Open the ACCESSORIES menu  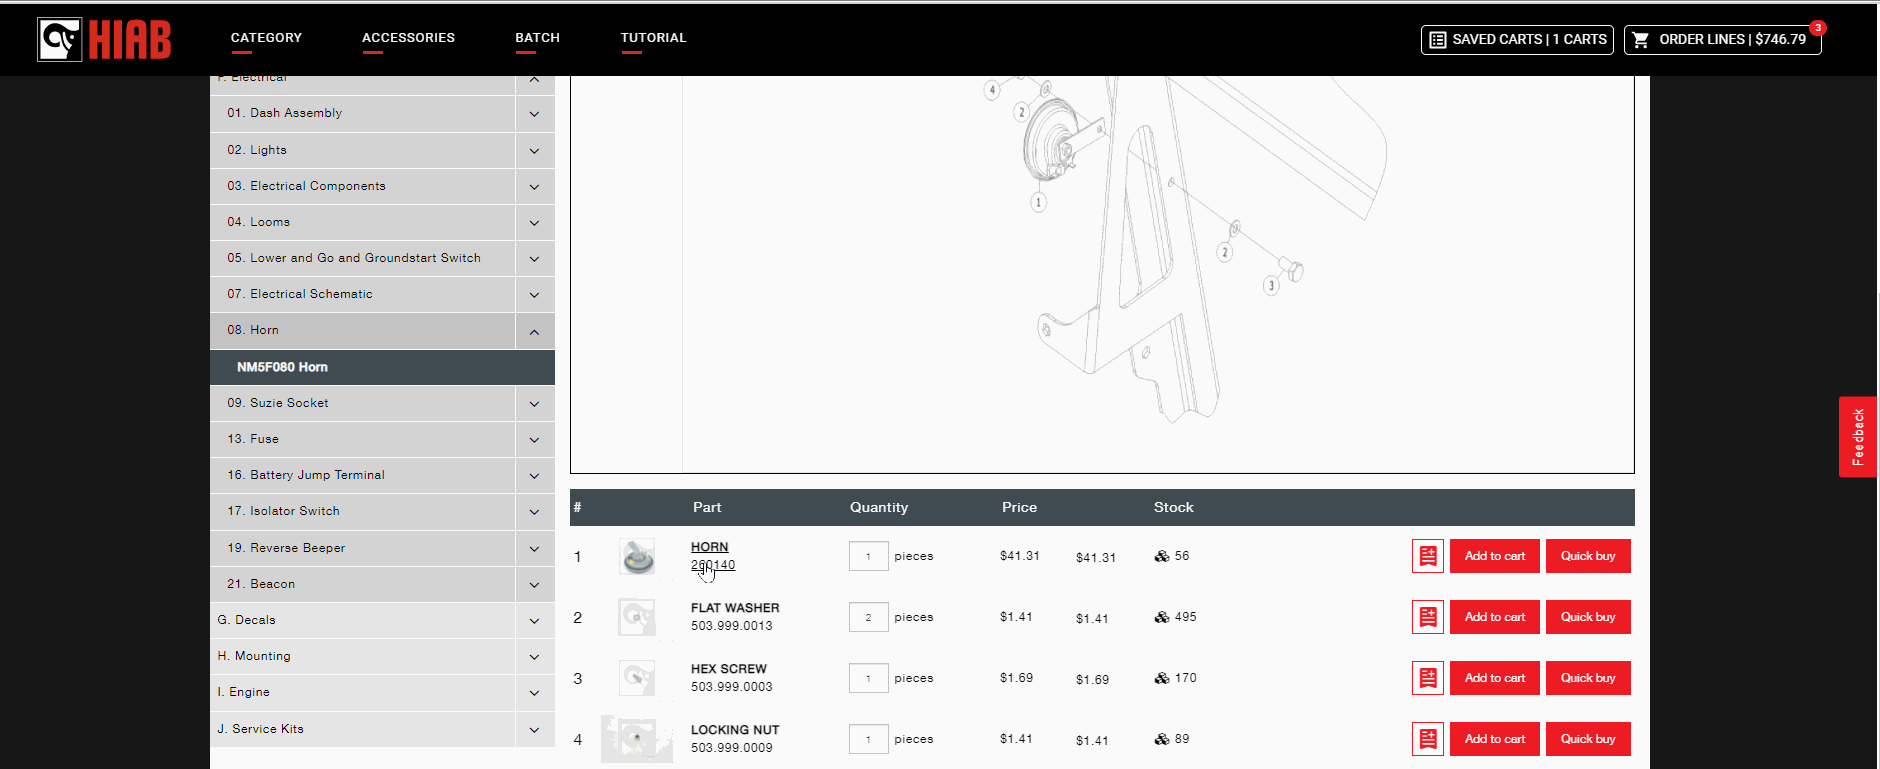tap(408, 38)
